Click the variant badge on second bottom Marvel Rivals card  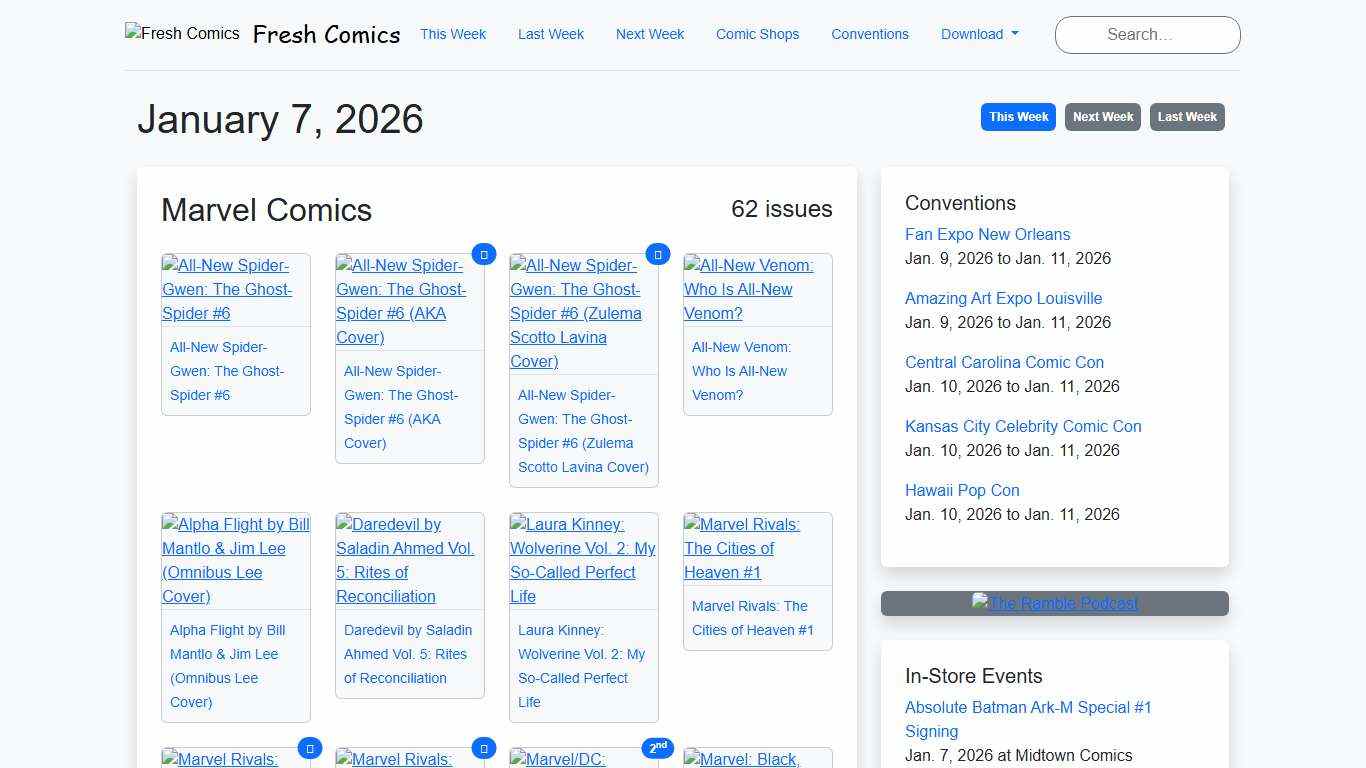tap(484, 748)
